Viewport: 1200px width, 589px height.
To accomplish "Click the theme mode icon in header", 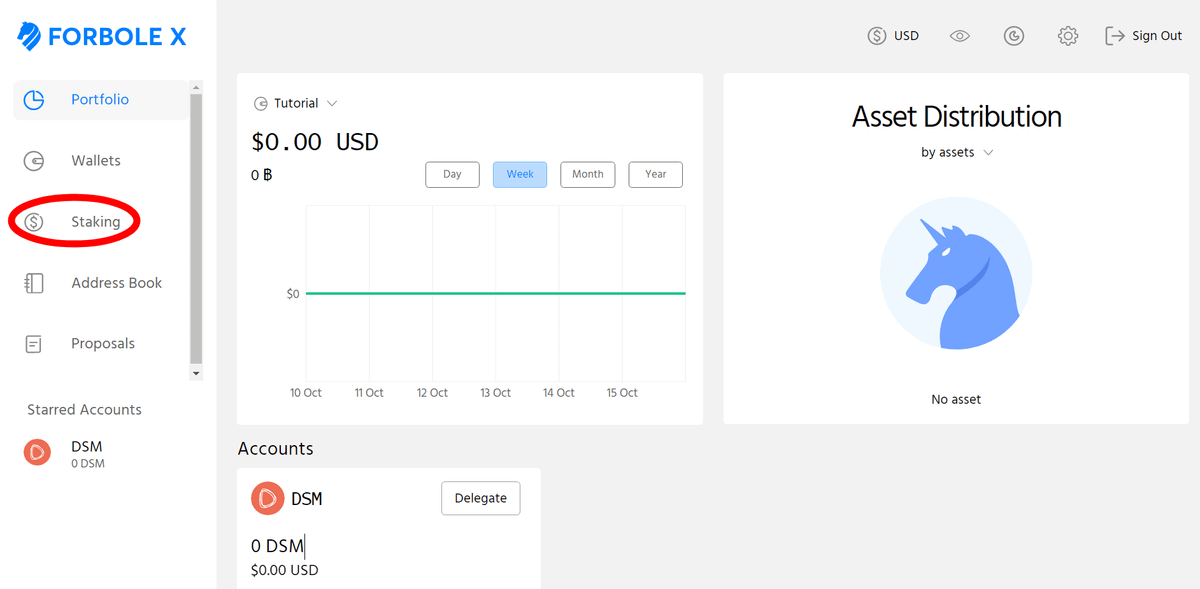I will coord(1013,36).
